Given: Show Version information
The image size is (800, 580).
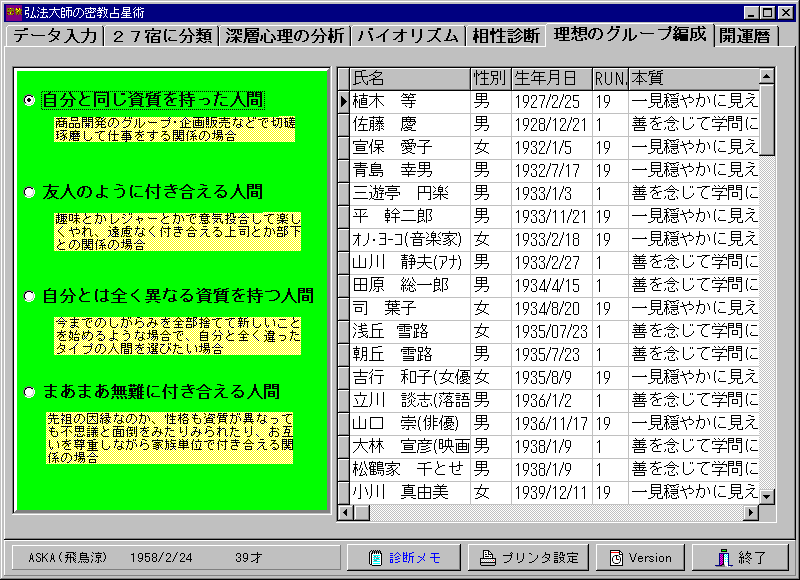Looking at the screenshot, I should (x=640, y=558).
